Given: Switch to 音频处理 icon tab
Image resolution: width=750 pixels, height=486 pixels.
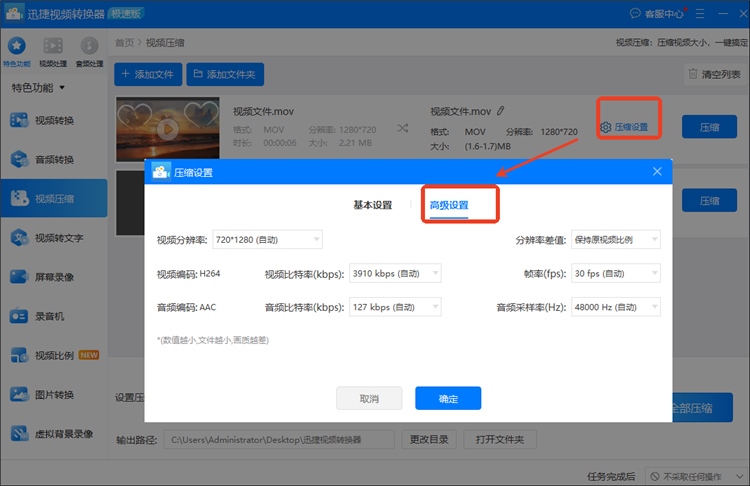Looking at the screenshot, I should coord(89,50).
